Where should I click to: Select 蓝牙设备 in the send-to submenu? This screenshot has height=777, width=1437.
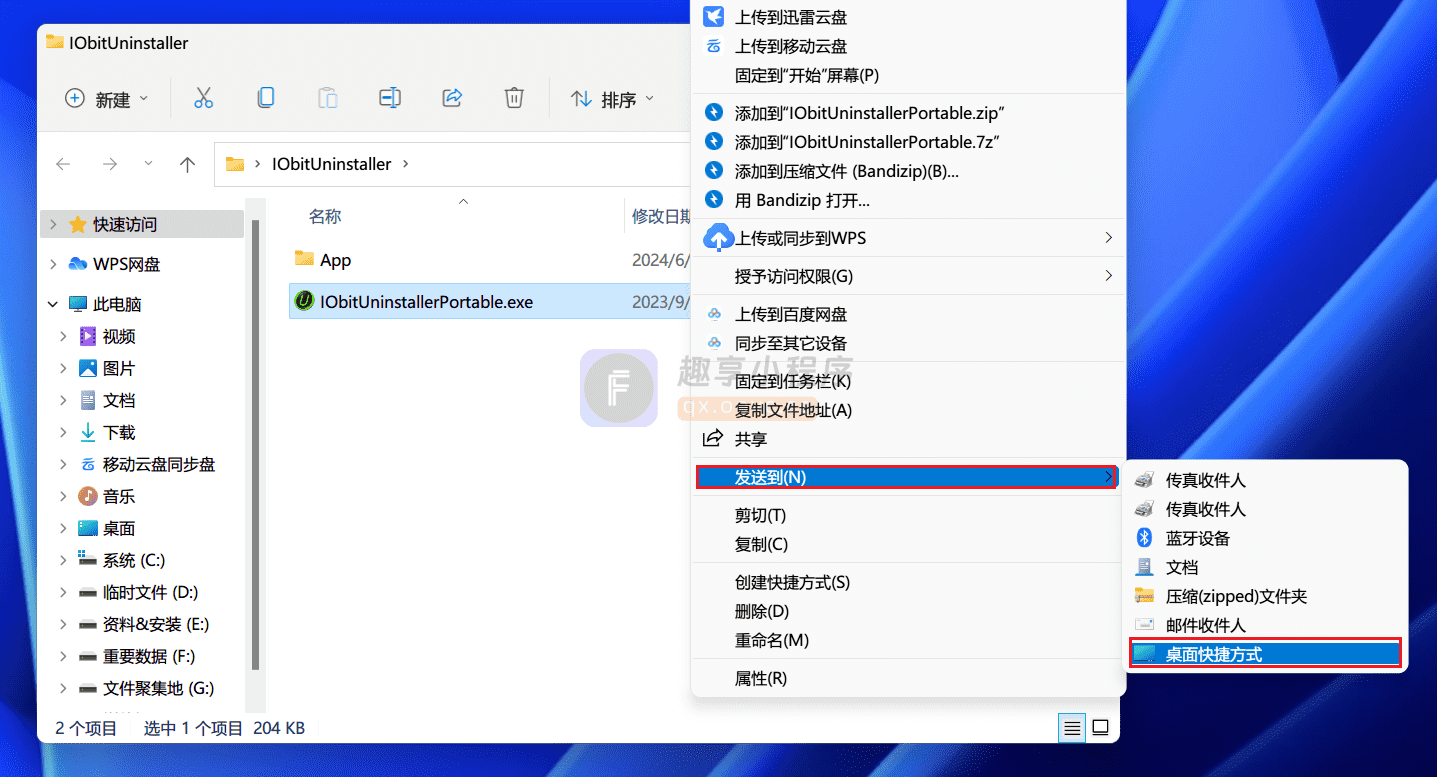pyautogui.click(x=1265, y=538)
